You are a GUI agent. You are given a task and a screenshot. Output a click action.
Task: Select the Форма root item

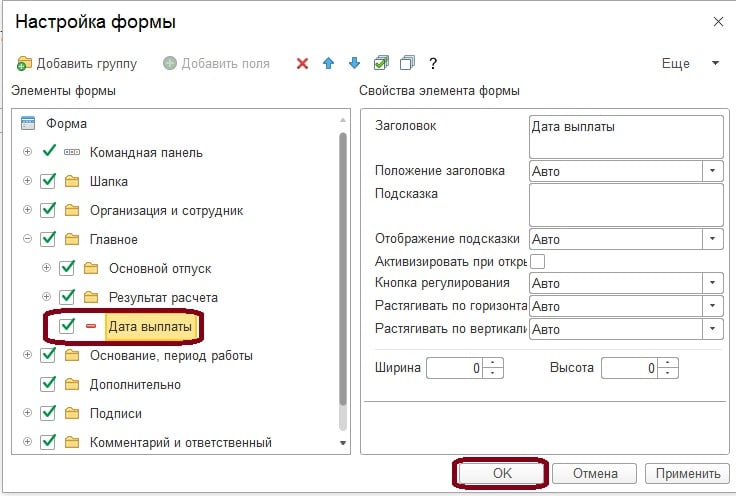(66, 123)
